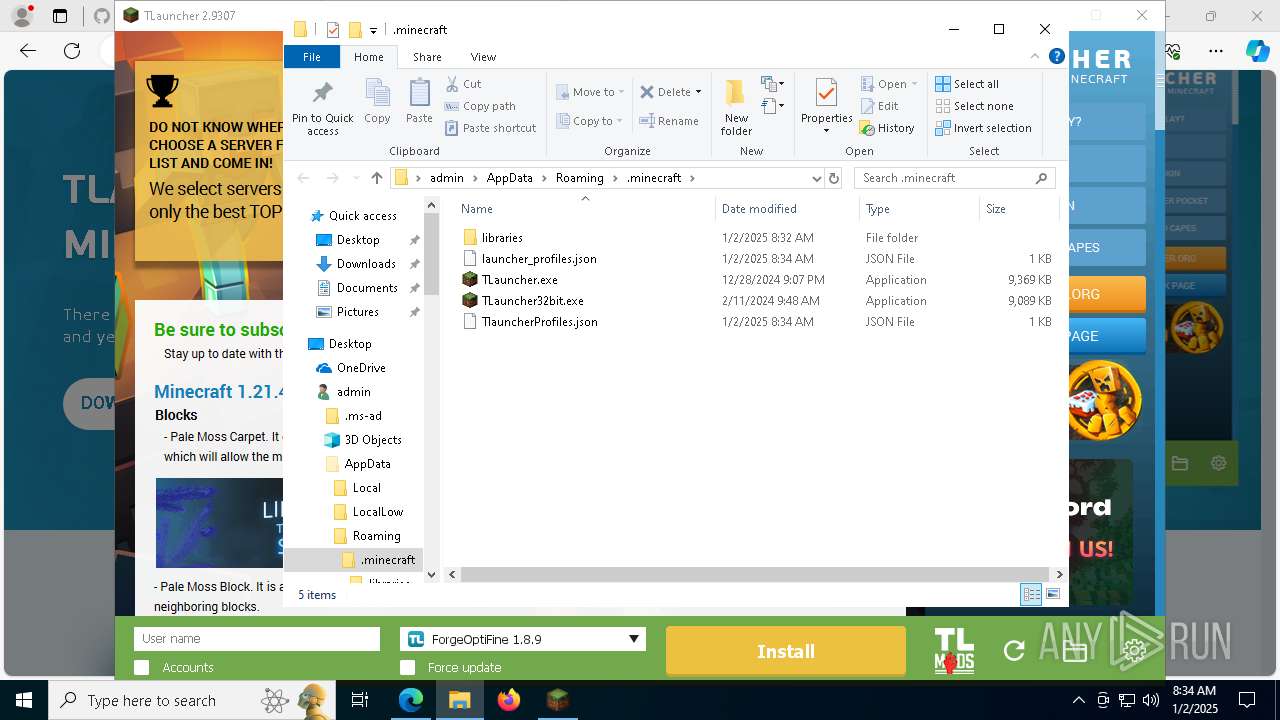Screen dimensions: 1280x720
Task: Click the Copy ribbon icon
Action: coord(377,102)
